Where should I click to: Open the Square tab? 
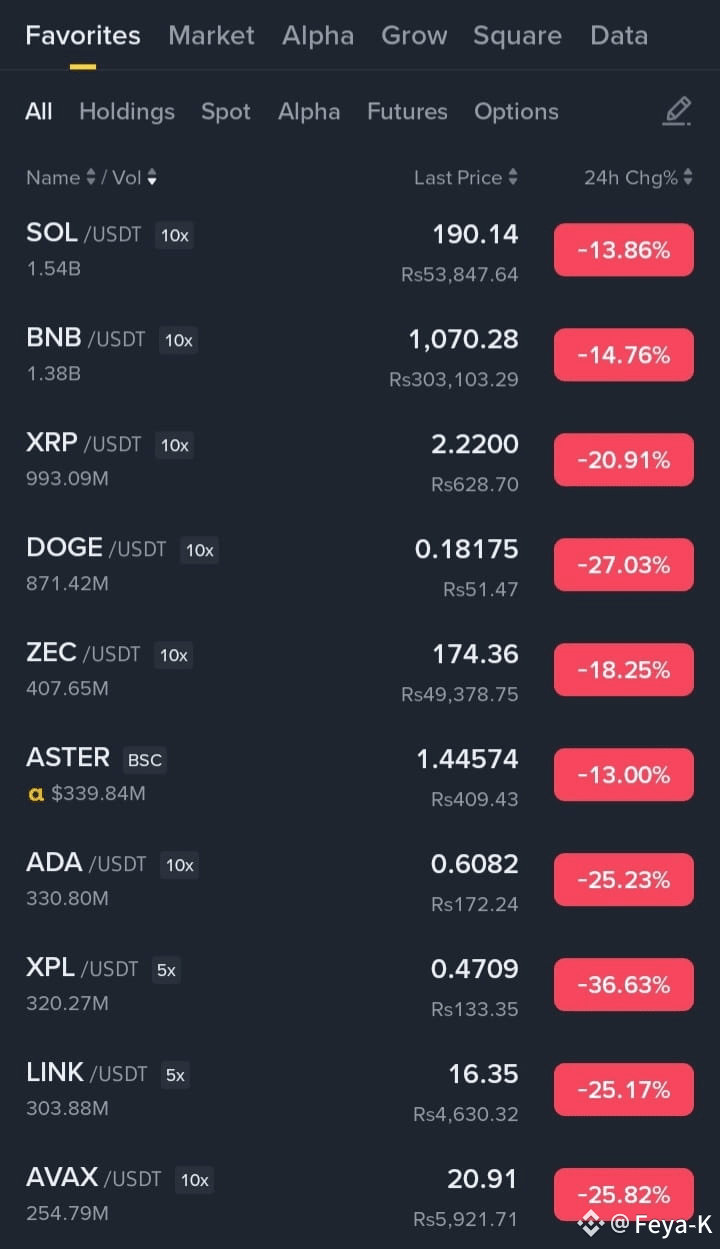pos(517,36)
